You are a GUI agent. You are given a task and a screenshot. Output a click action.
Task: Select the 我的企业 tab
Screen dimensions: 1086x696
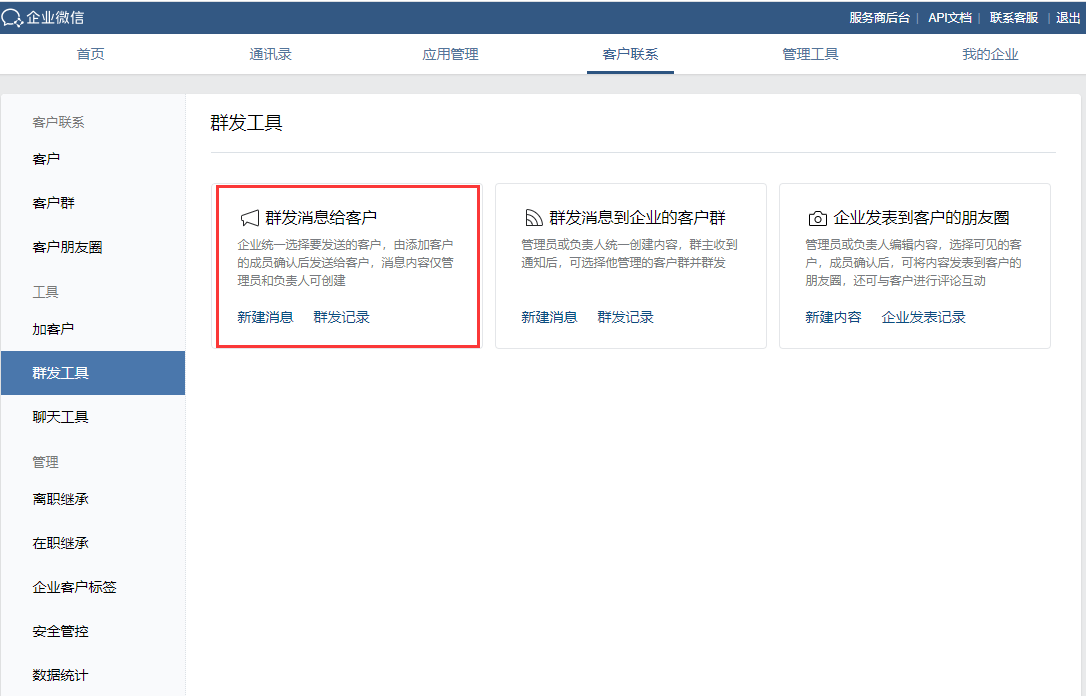coord(990,54)
